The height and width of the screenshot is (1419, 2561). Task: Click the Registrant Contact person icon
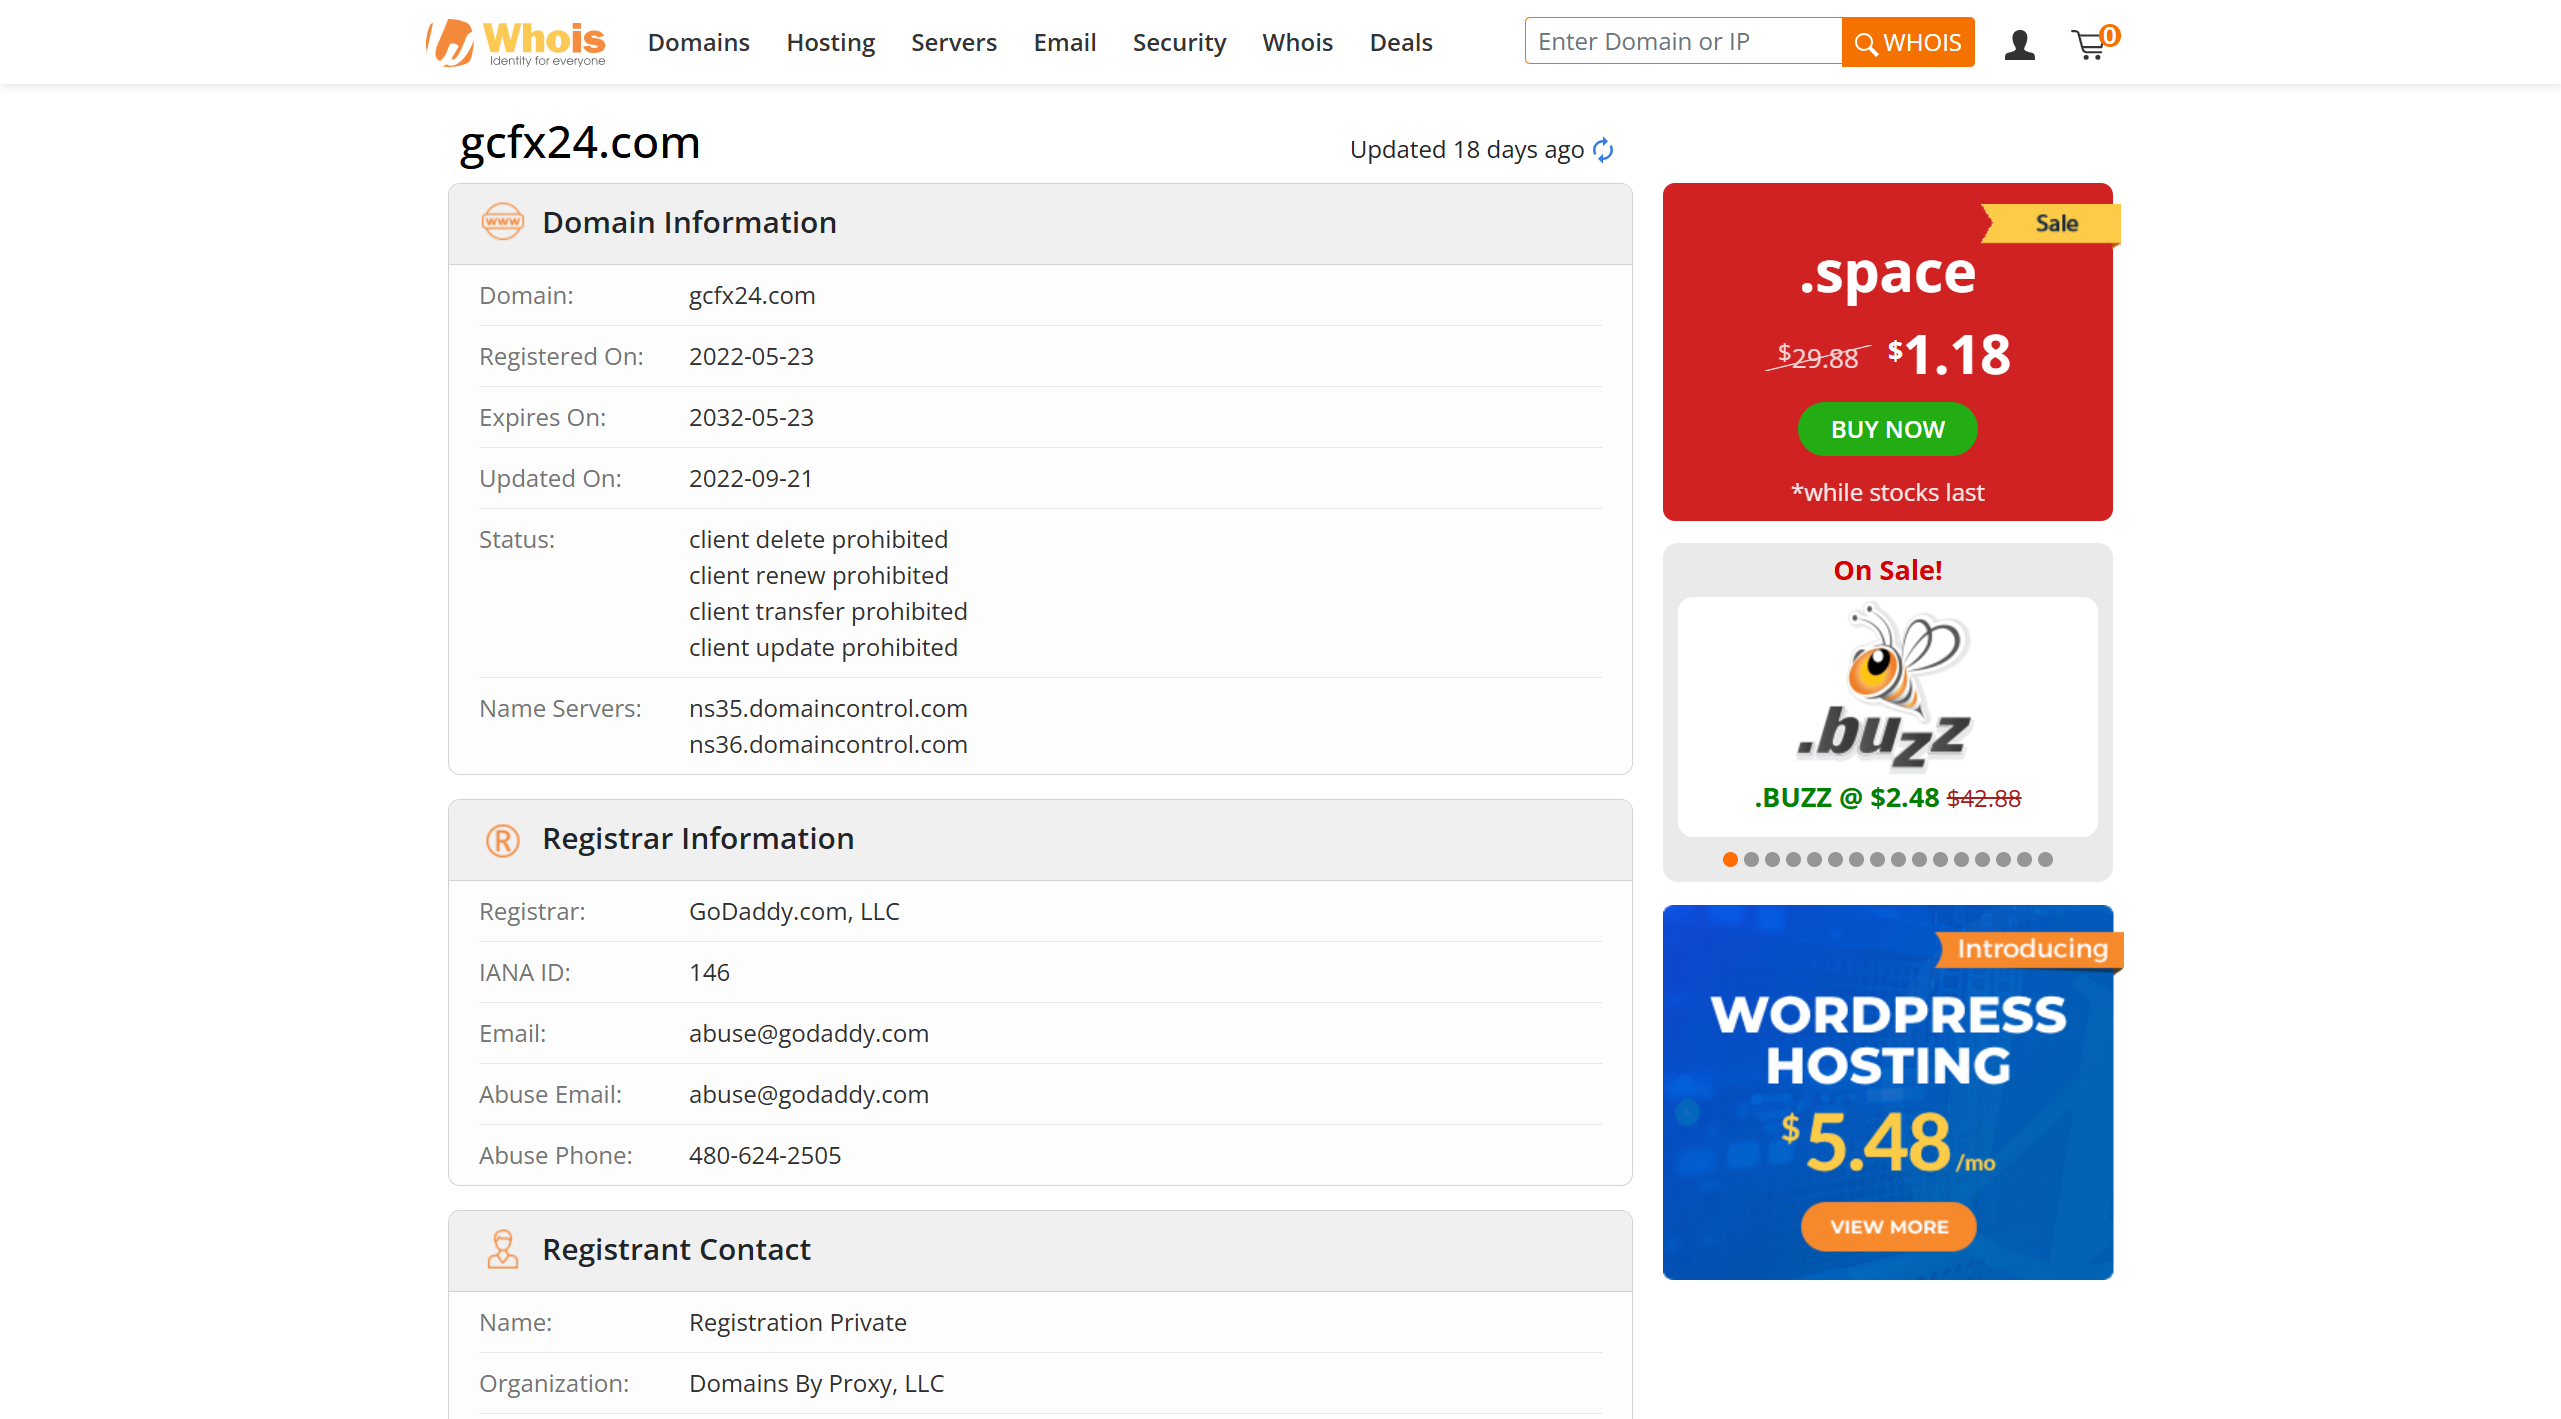pos(502,1250)
